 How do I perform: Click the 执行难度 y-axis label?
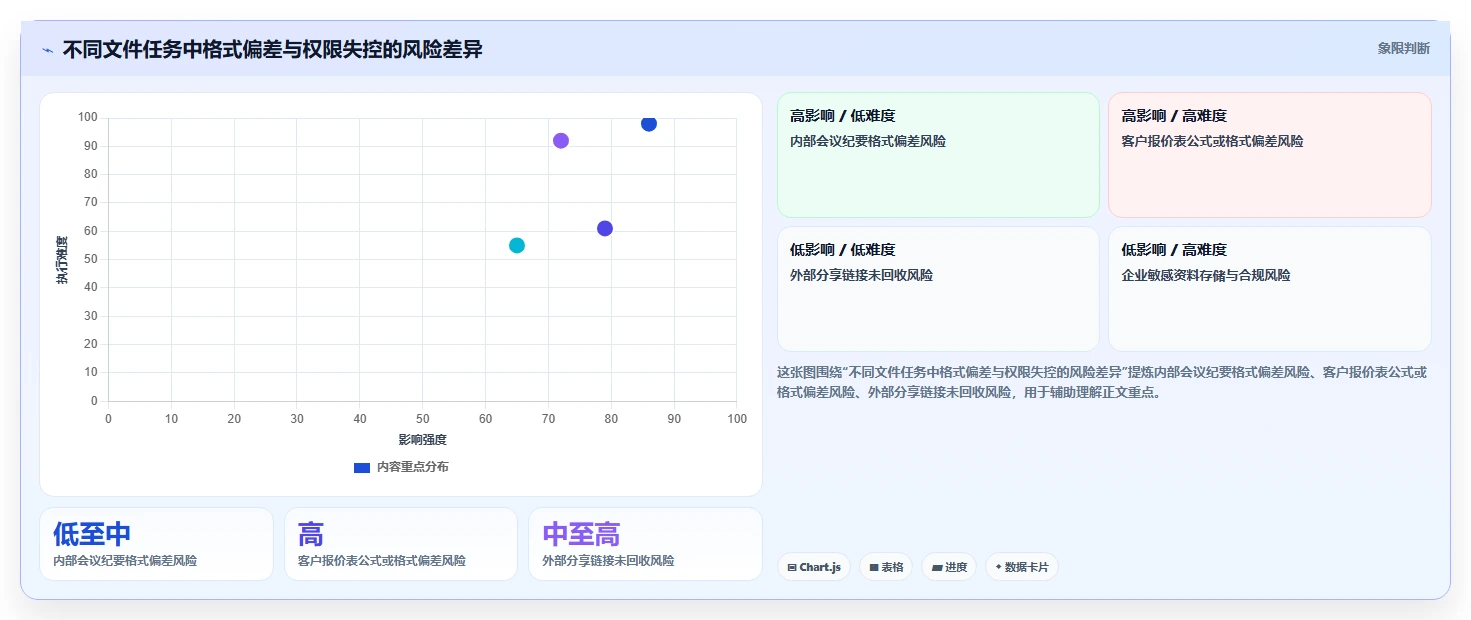tap(62, 260)
